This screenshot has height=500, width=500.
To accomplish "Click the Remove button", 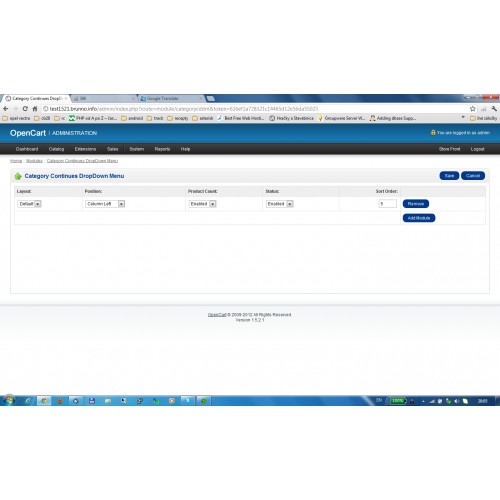I will (416, 204).
